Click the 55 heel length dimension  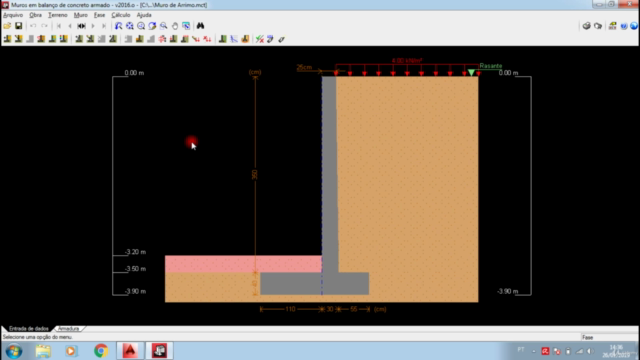[353, 309]
